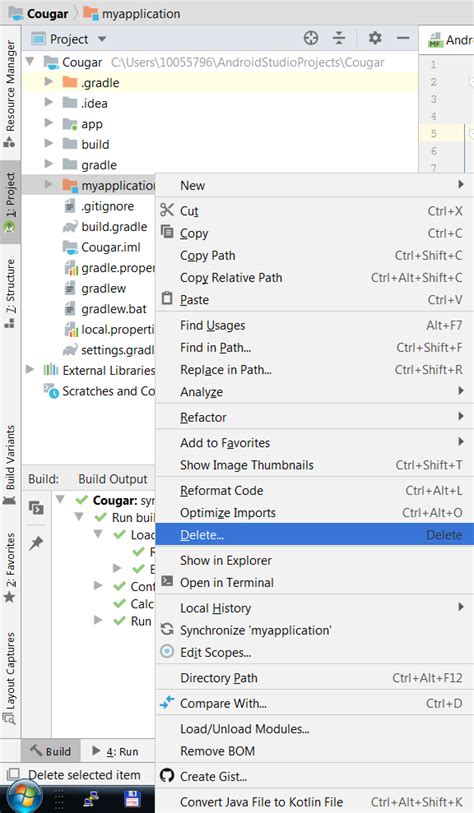
Task: Open the Structure side tab
Action: pos(10,293)
